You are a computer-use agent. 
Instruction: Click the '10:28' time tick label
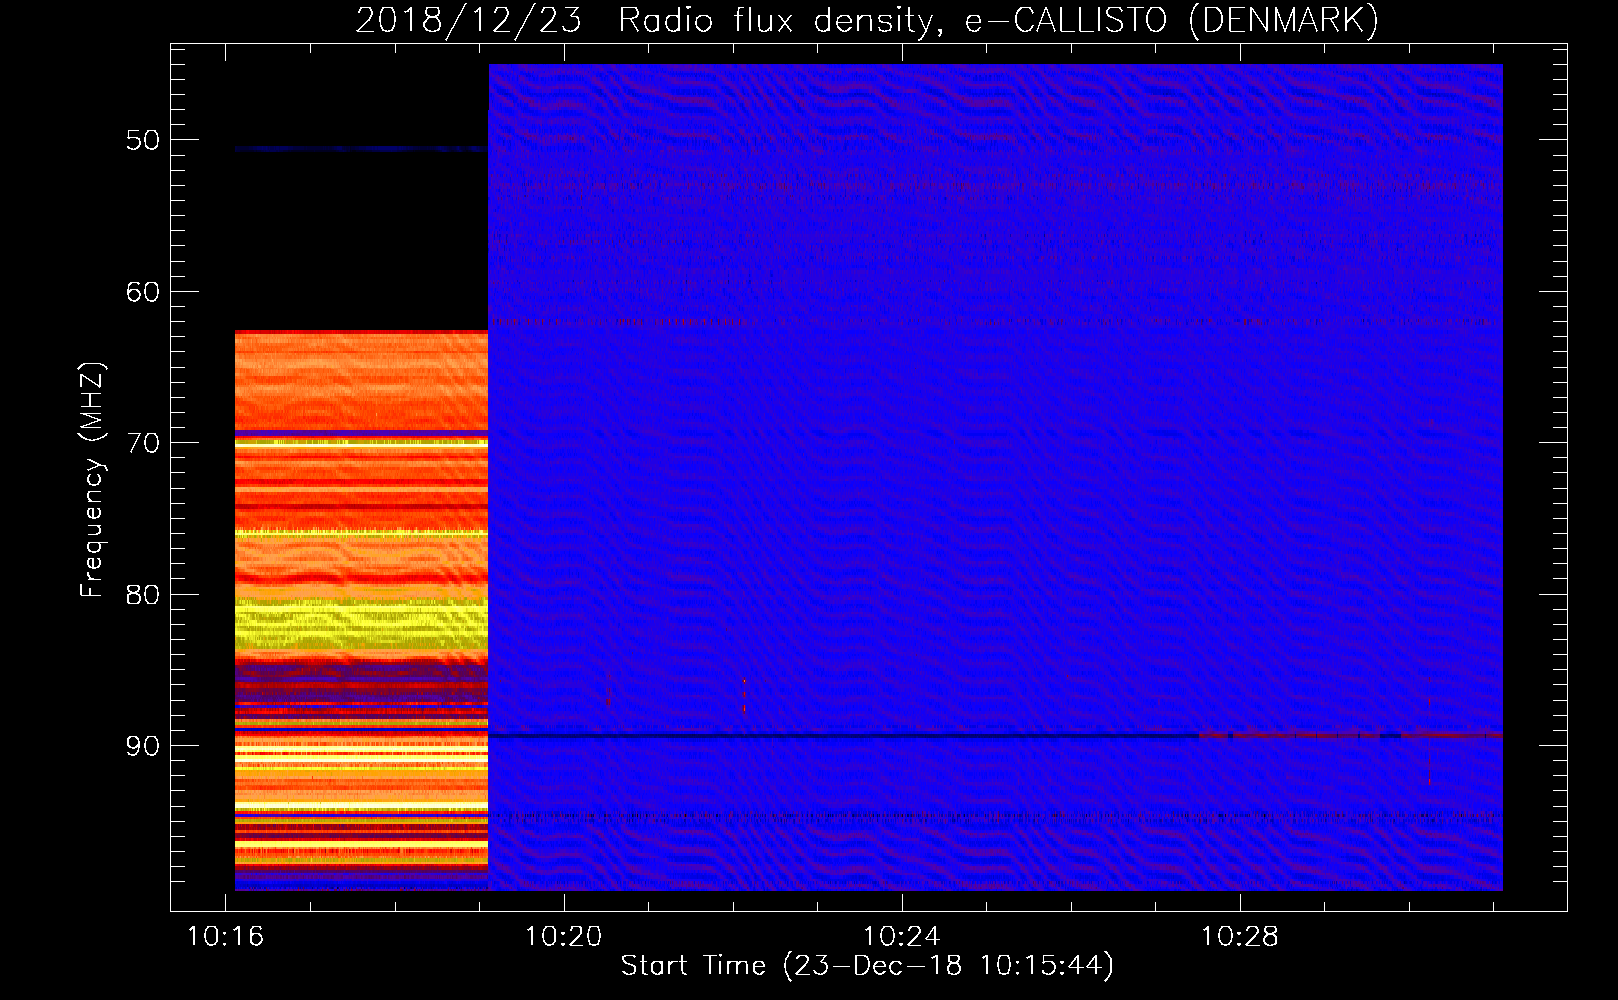[1239, 937]
